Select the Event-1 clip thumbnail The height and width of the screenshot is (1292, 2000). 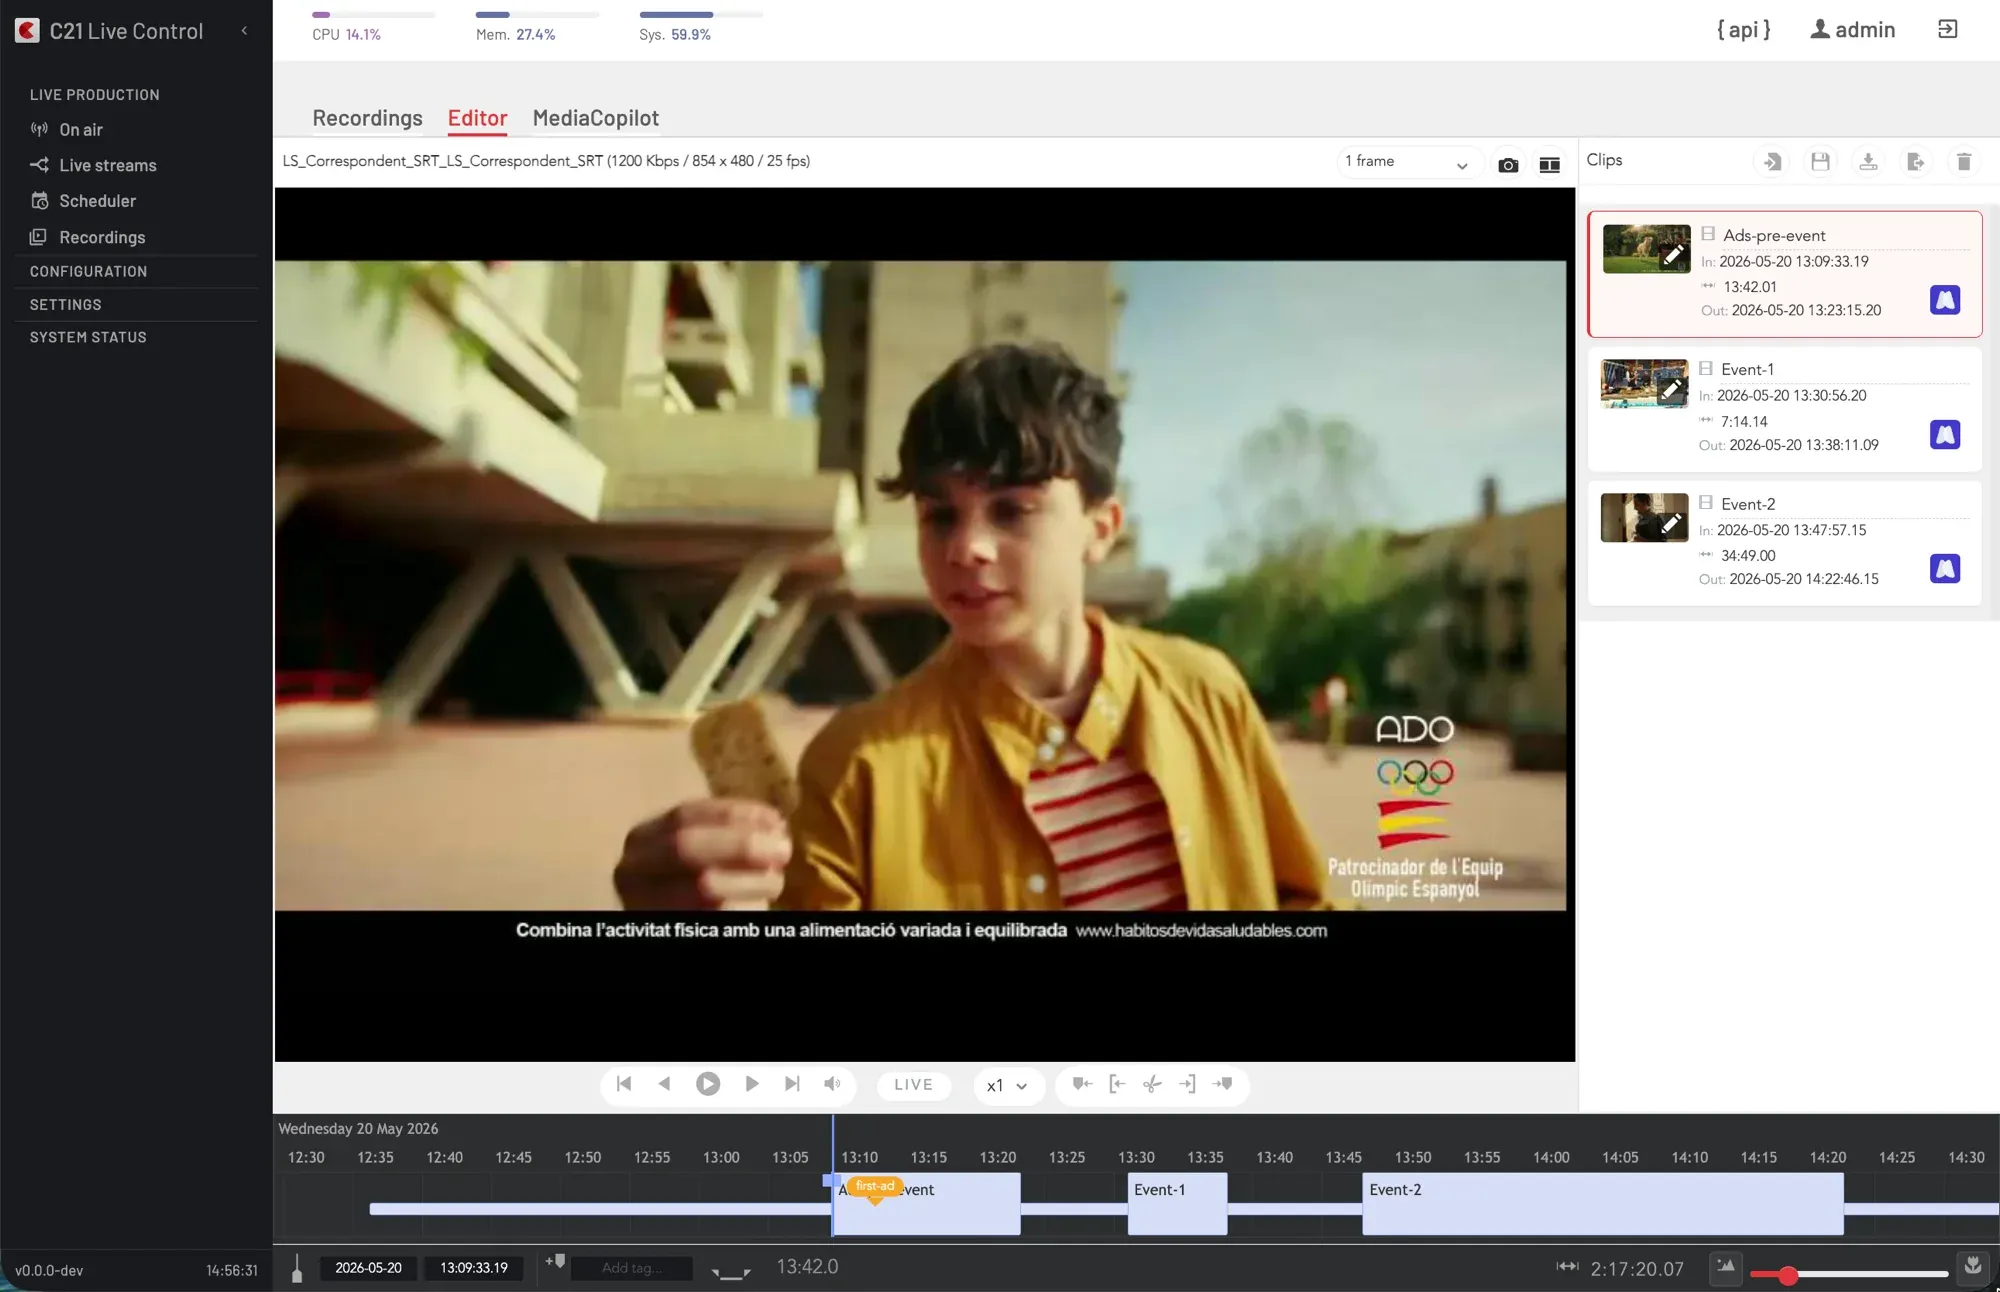(1644, 384)
